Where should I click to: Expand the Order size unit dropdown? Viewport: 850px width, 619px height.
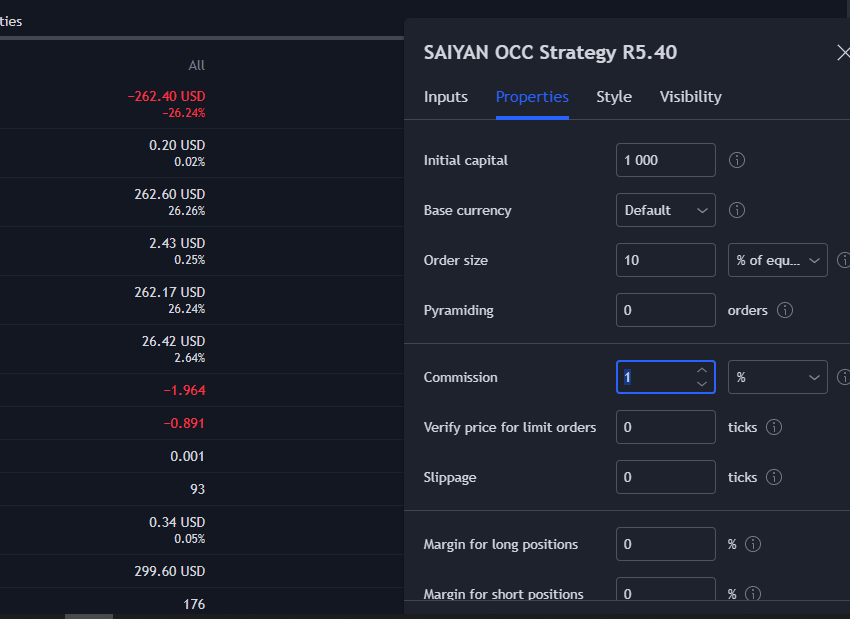coord(778,260)
